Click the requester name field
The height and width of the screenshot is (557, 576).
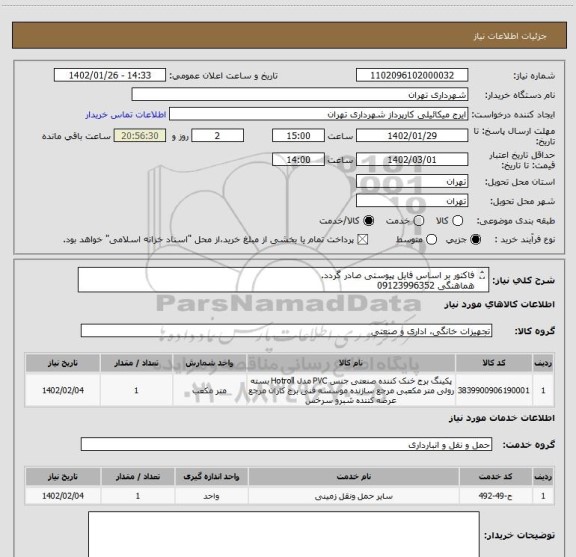(x=318, y=114)
